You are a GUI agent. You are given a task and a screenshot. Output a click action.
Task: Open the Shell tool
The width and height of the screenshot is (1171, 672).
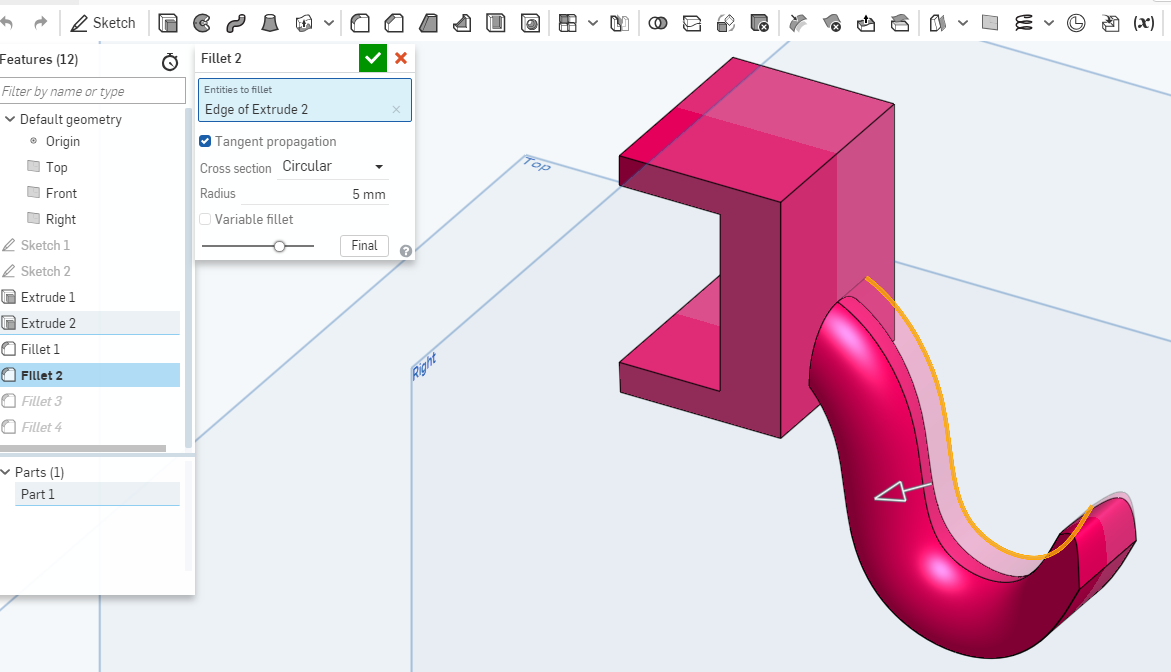pos(496,22)
